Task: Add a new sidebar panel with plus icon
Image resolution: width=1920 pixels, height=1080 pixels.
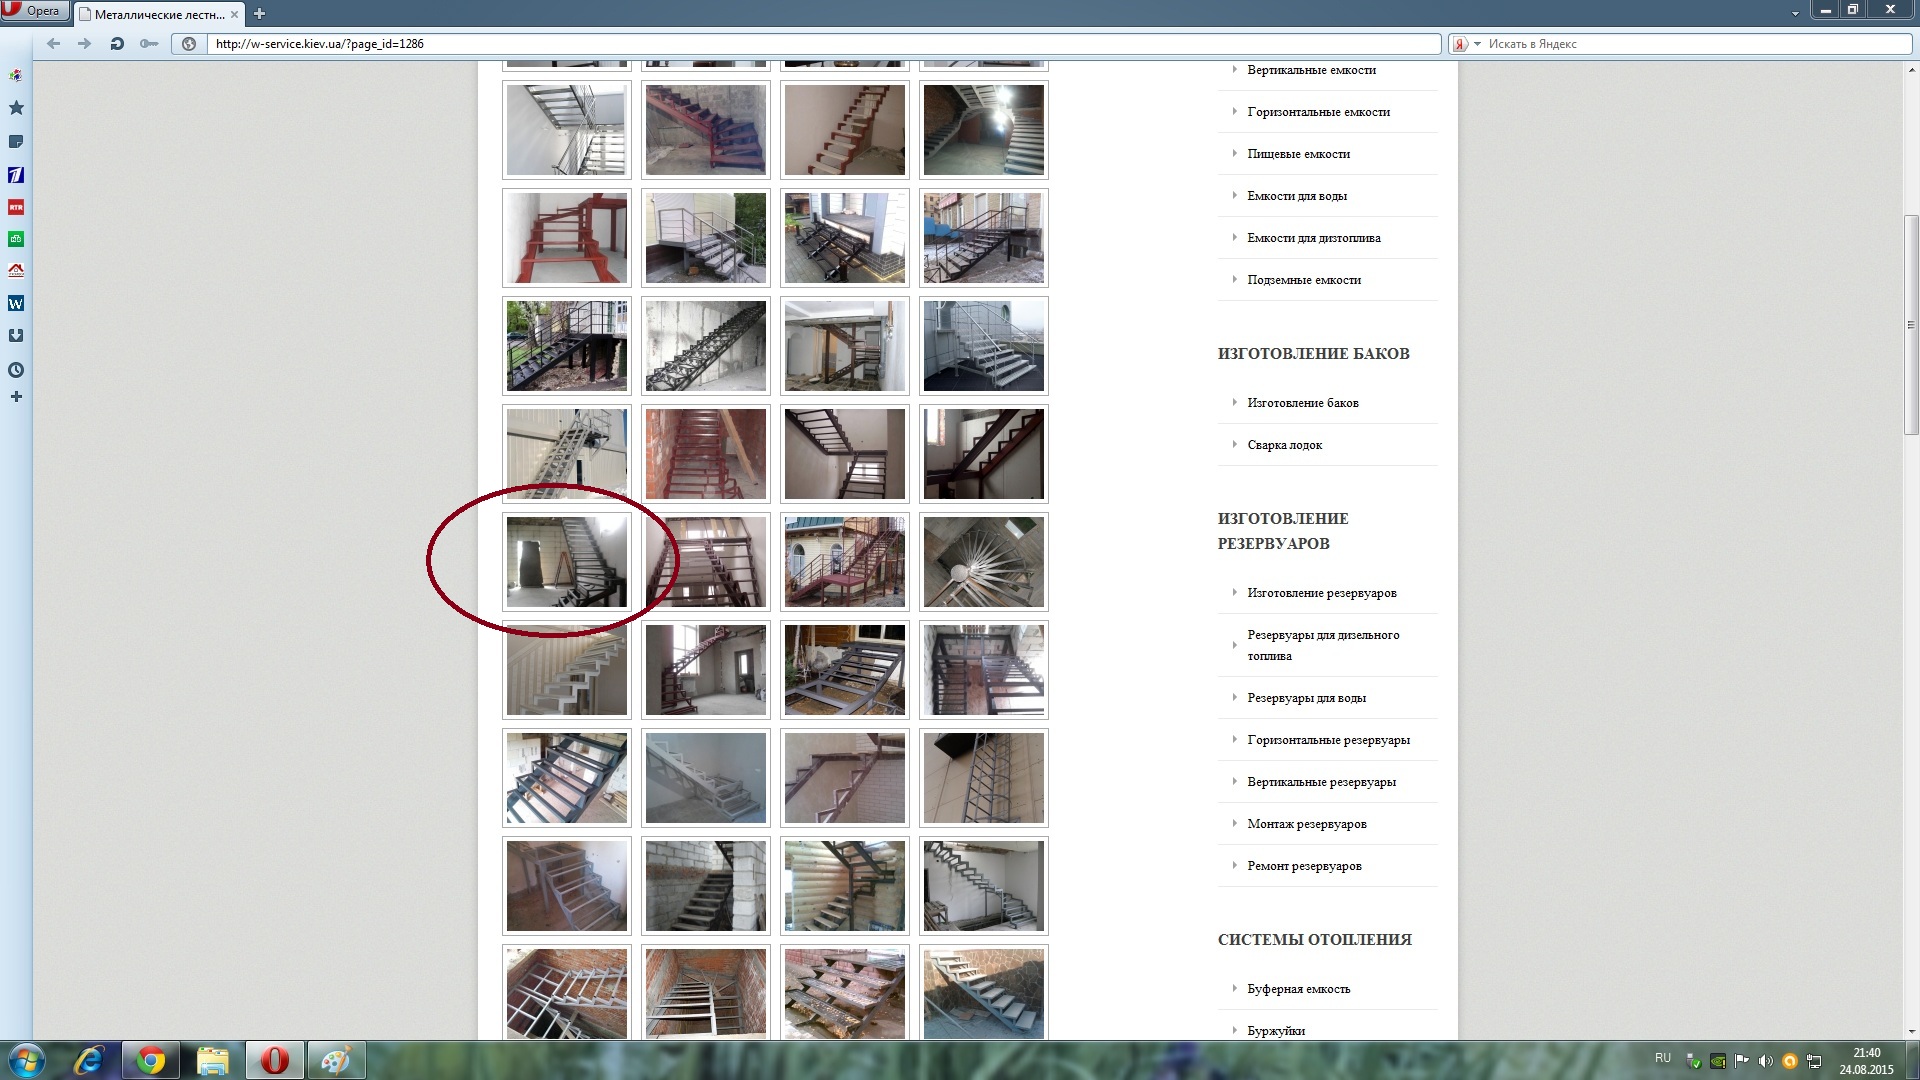Action: 16,397
